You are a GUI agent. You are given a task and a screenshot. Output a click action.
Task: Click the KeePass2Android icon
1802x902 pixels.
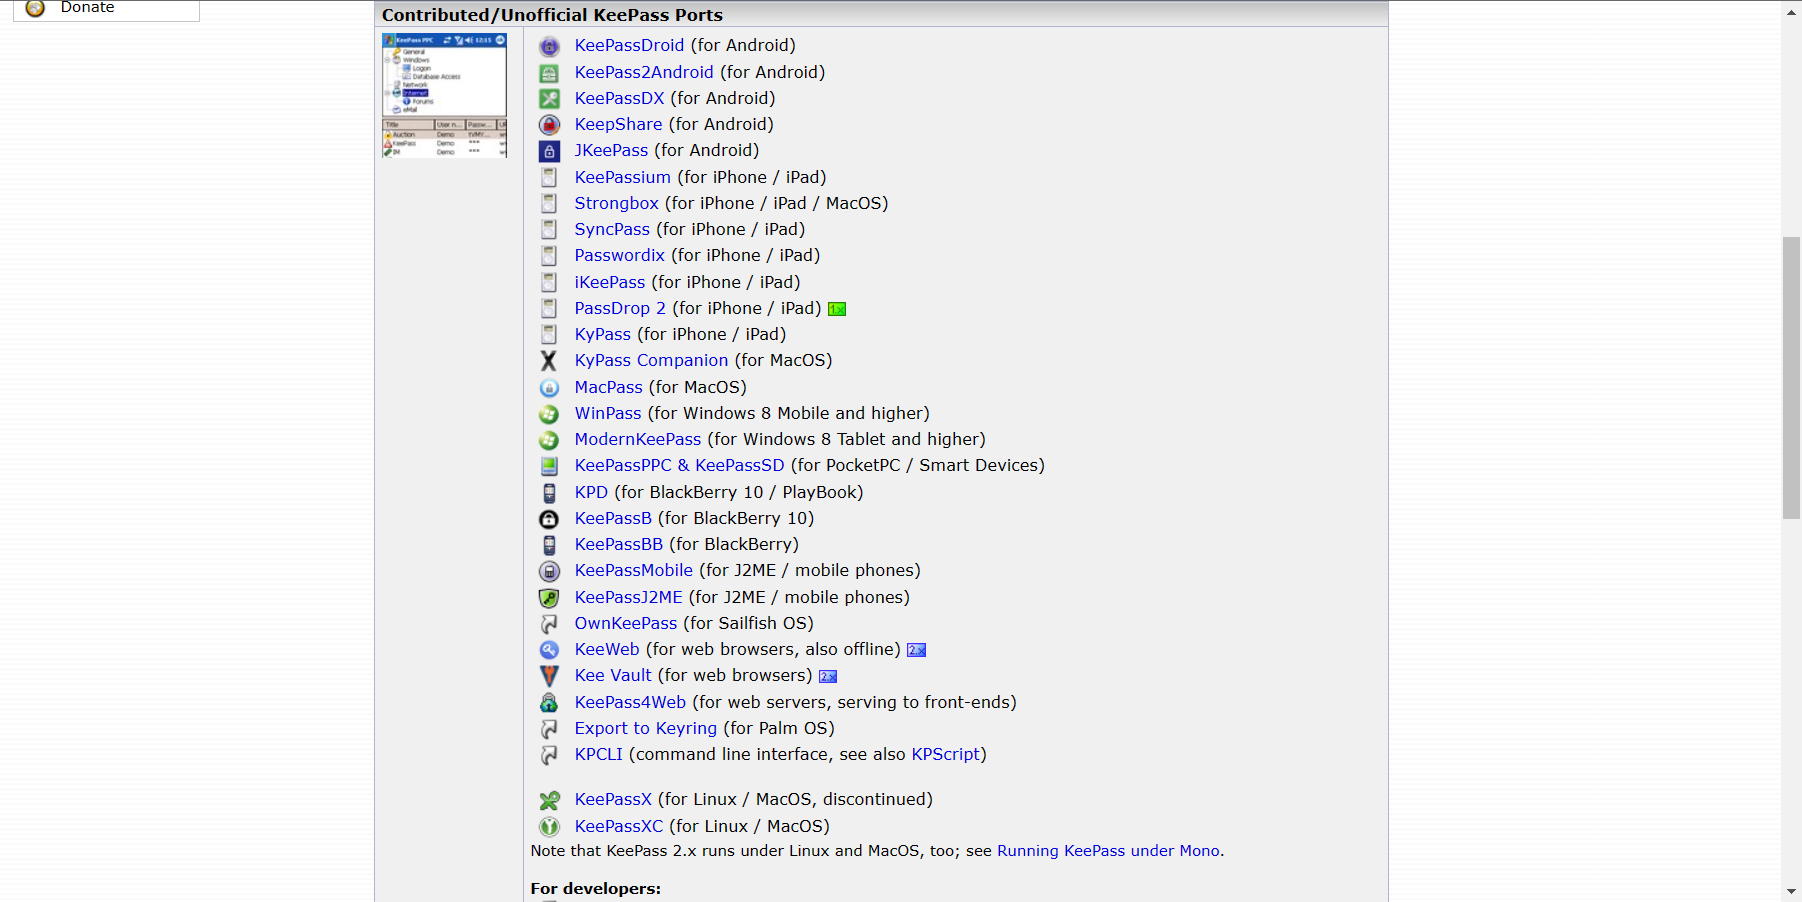pos(549,73)
